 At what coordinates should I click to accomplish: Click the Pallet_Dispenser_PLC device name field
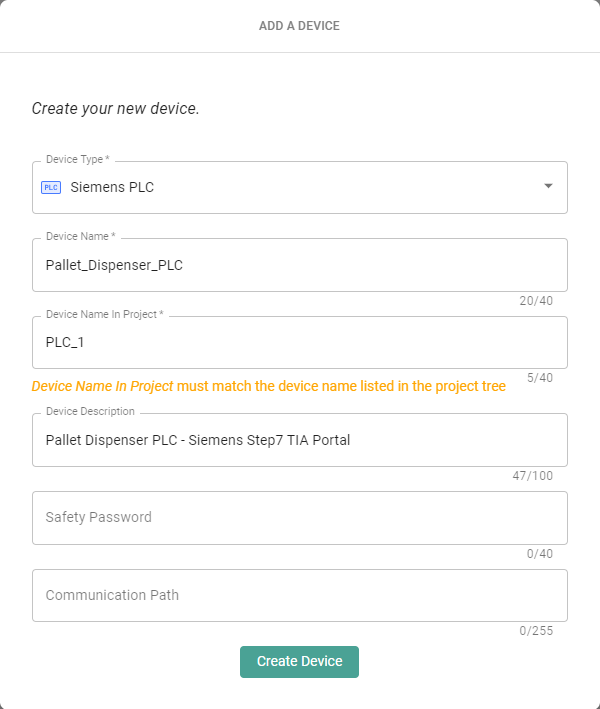pos(300,266)
